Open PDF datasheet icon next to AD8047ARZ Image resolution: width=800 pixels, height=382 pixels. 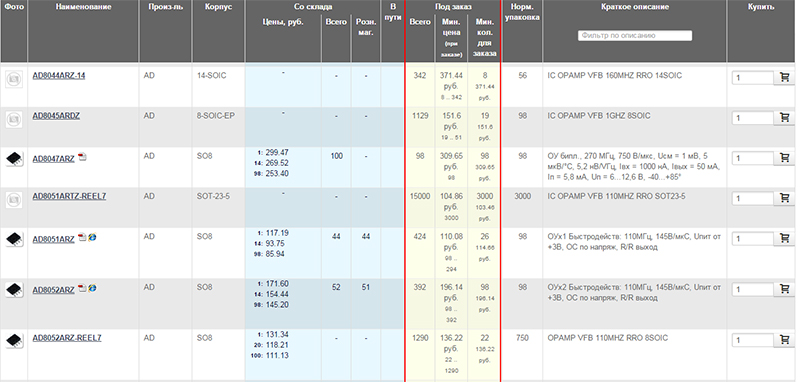[x=82, y=158]
